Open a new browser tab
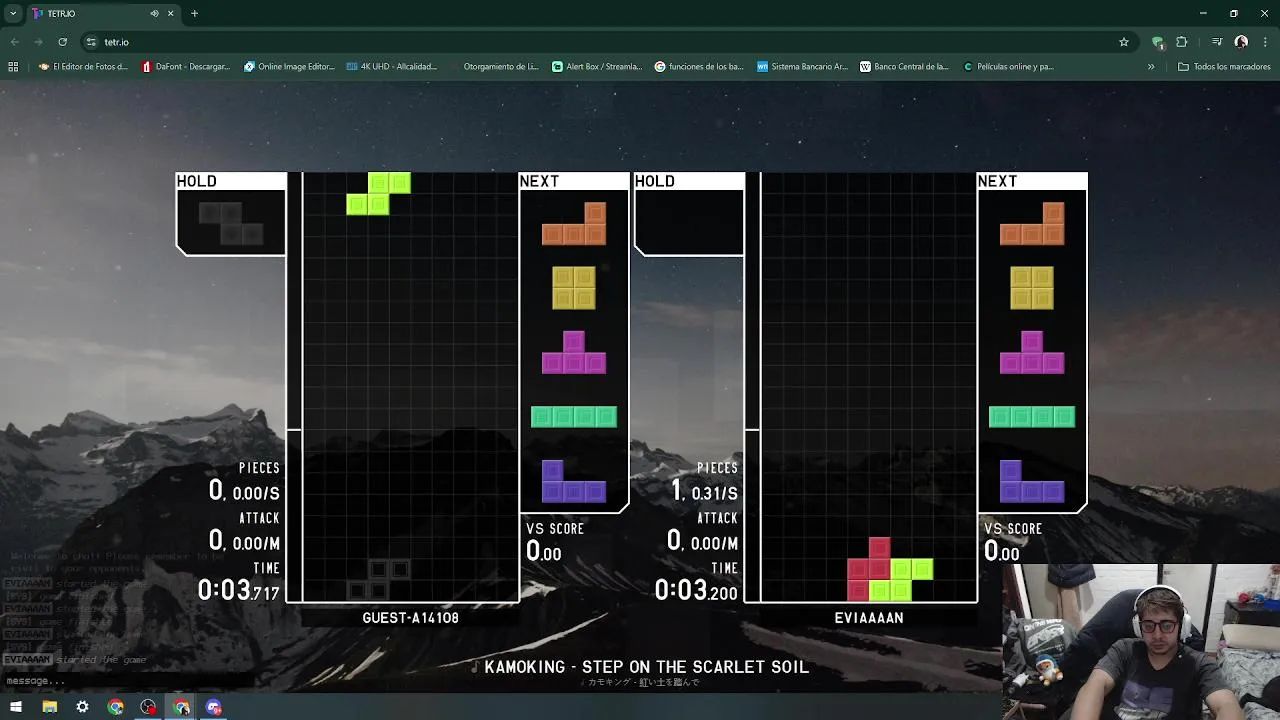Viewport: 1280px width, 720px height. pos(194,14)
